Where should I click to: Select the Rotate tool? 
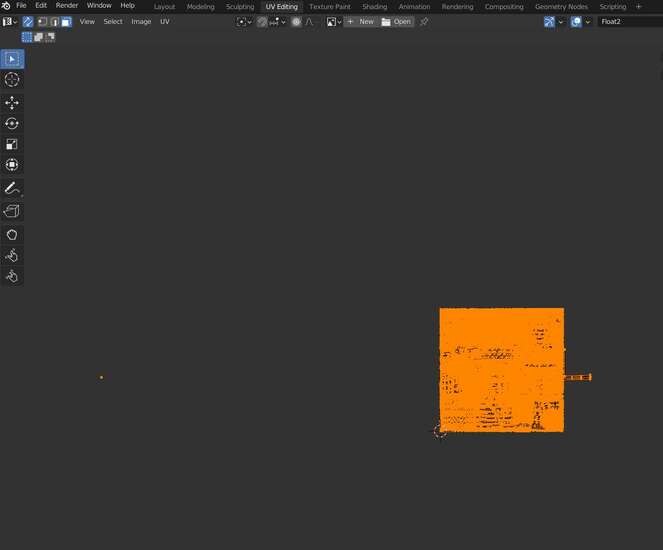point(12,123)
